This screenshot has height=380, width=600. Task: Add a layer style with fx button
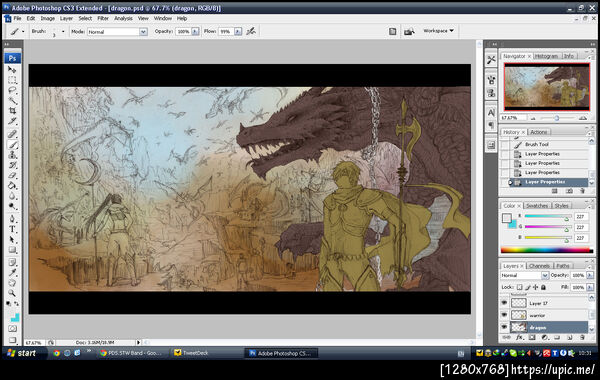[x=519, y=338]
